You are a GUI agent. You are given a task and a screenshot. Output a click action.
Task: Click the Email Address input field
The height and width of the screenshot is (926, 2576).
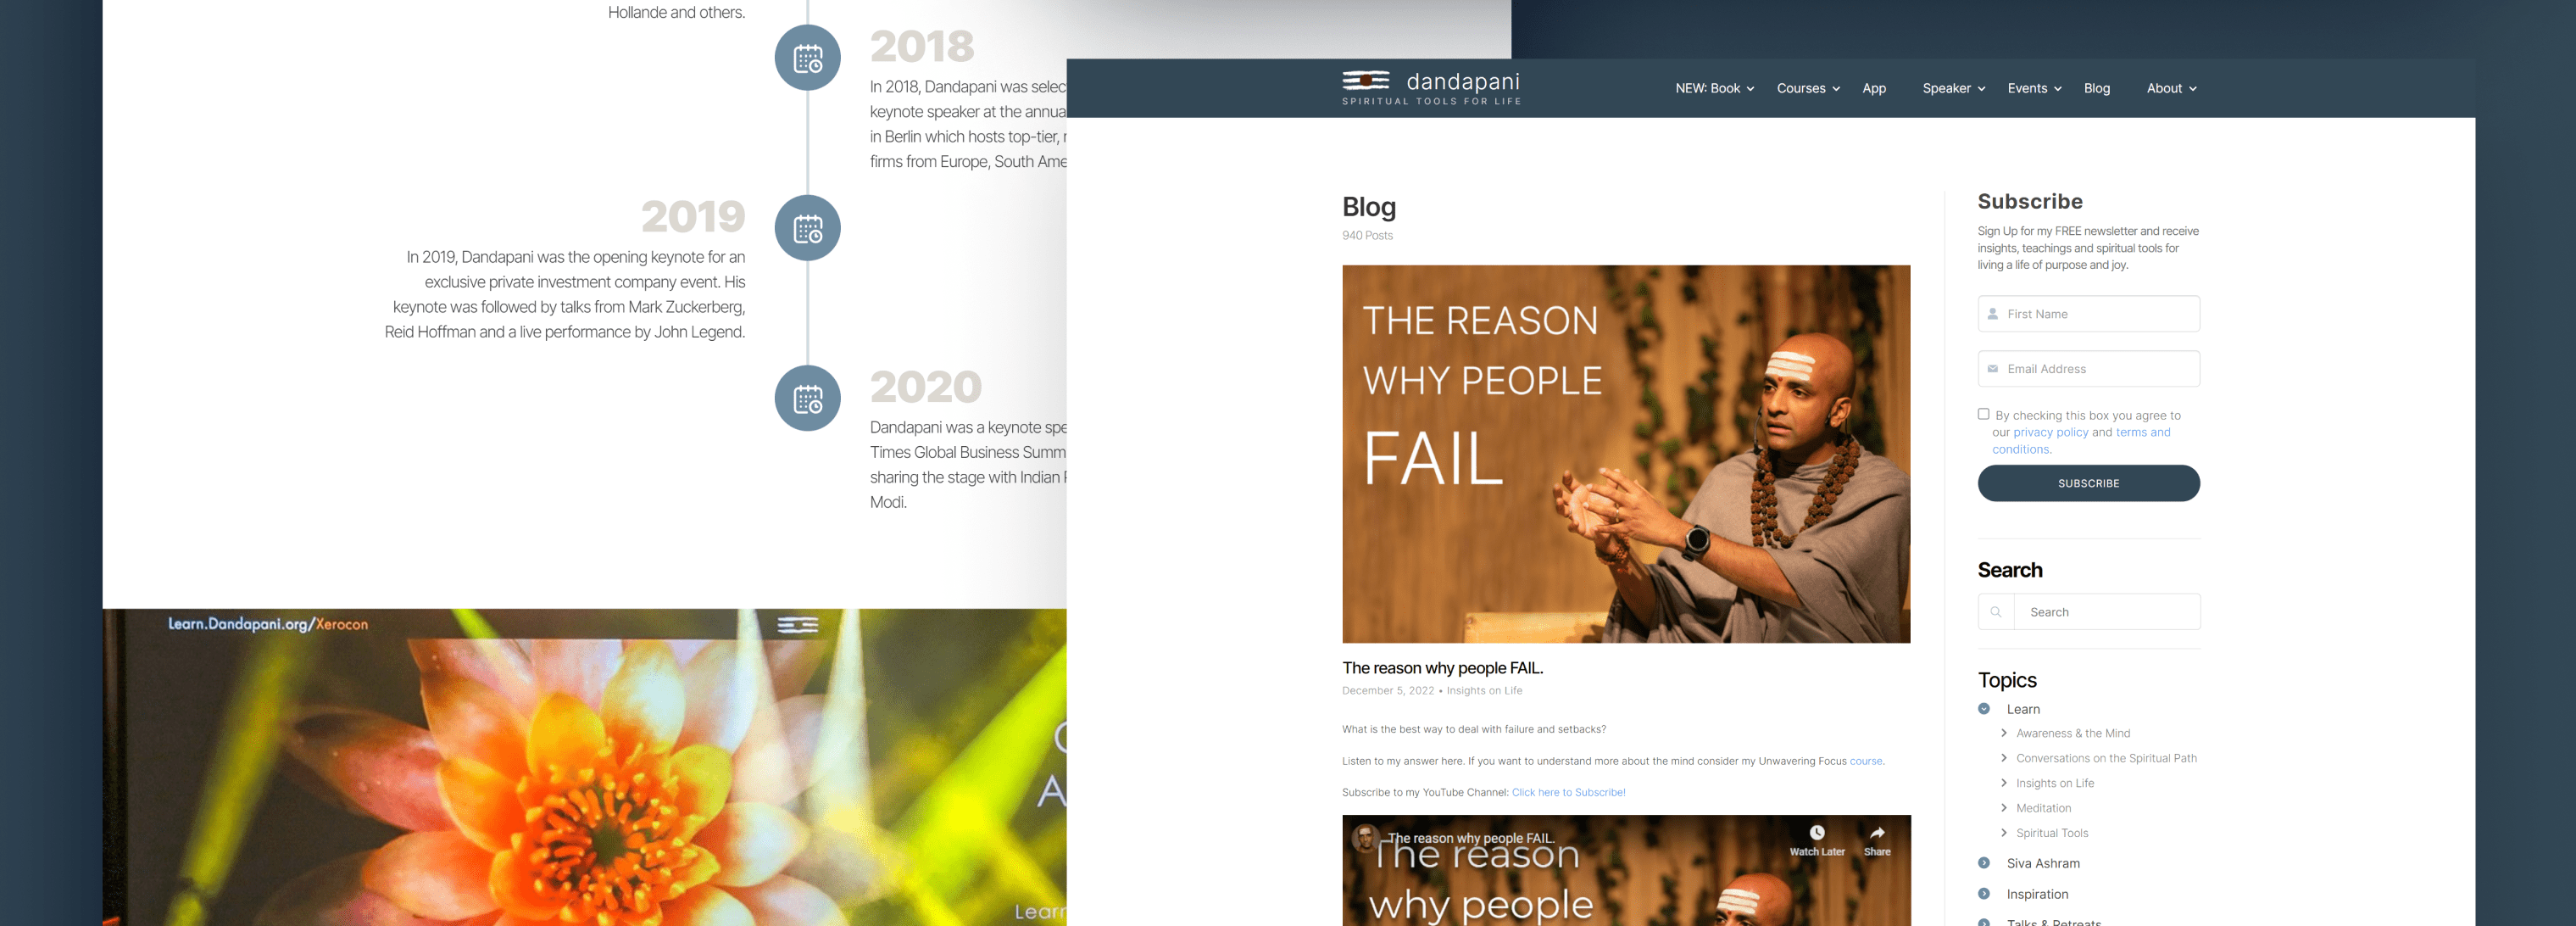point(2088,369)
